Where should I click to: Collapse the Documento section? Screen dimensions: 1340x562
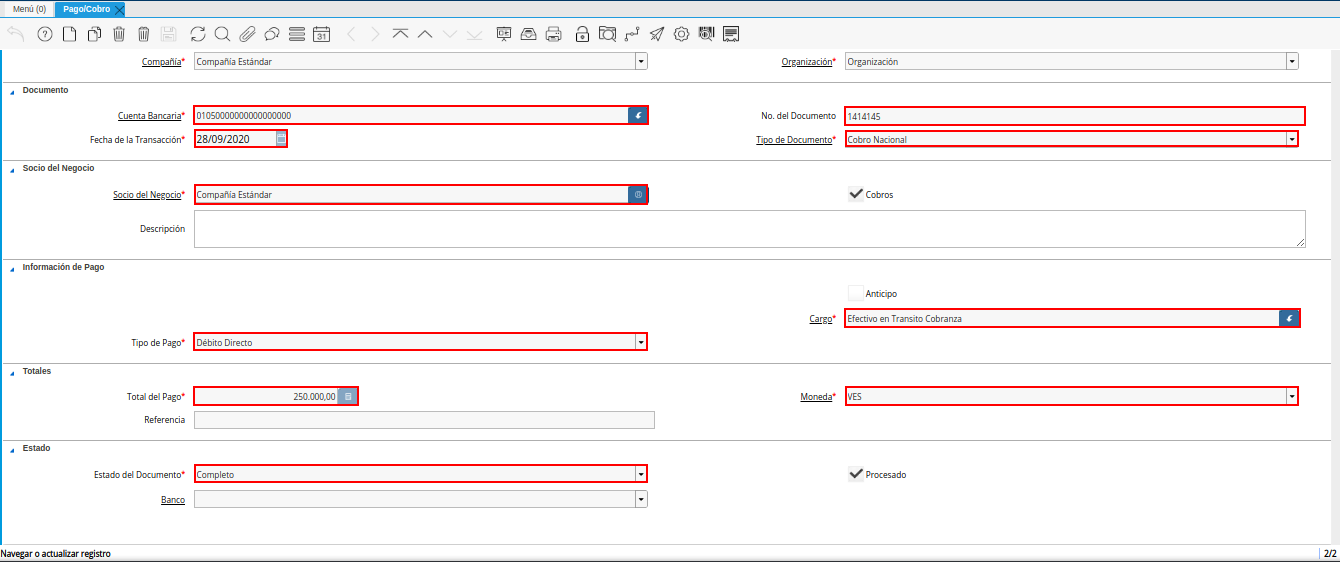pos(12,90)
